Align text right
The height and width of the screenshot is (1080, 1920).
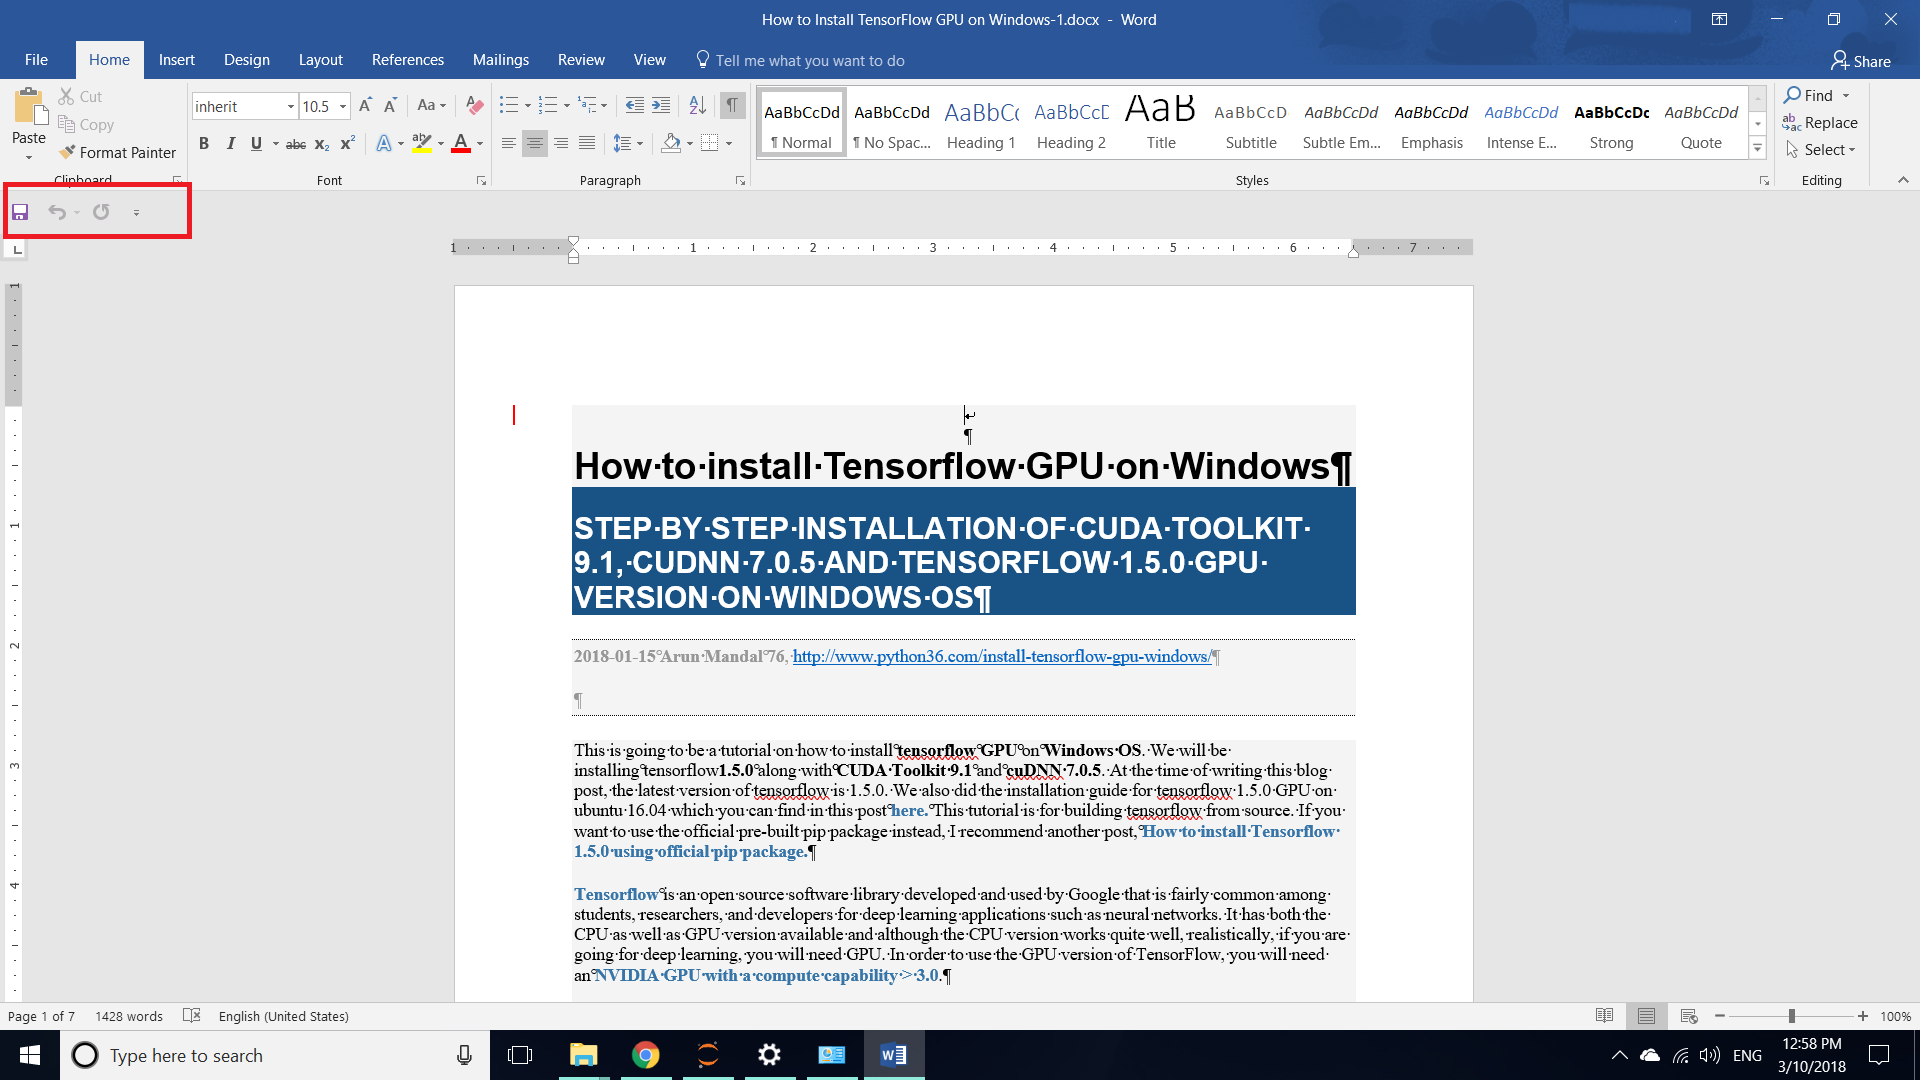[561, 144]
